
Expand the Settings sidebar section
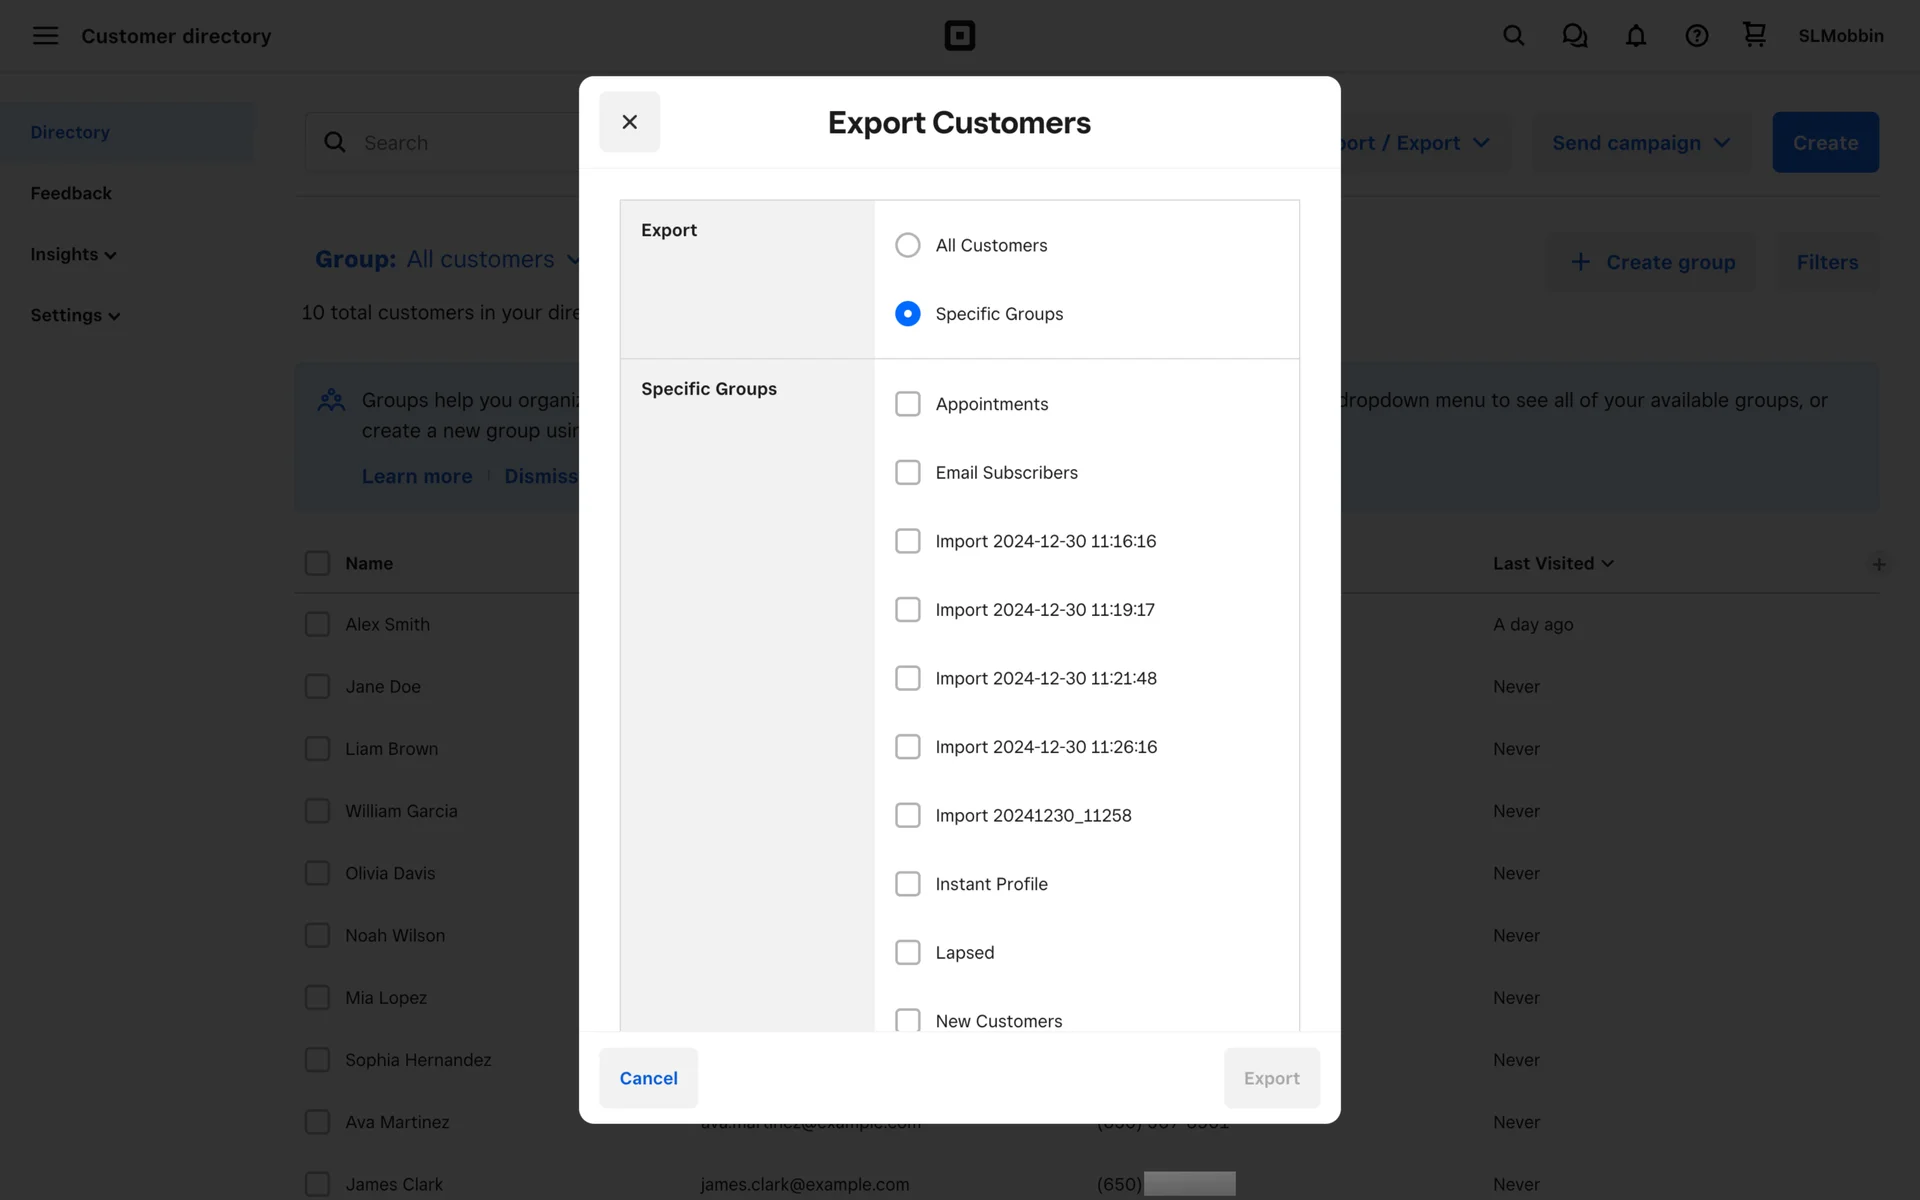point(75,315)
